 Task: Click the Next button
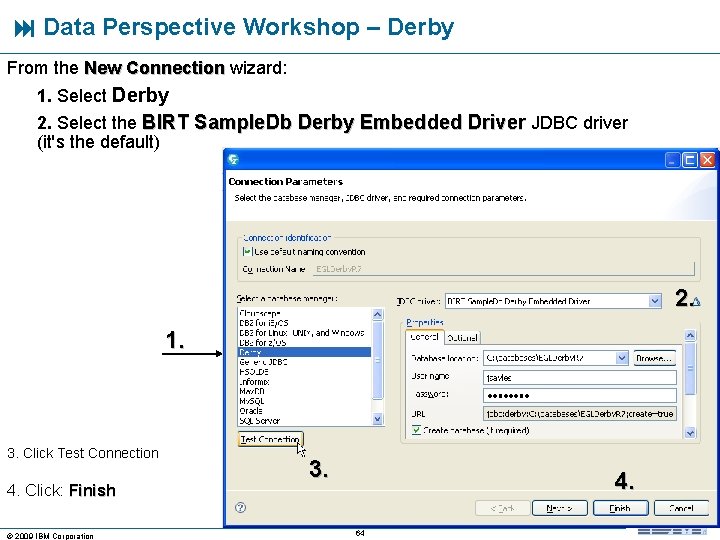tap(559, 508)
